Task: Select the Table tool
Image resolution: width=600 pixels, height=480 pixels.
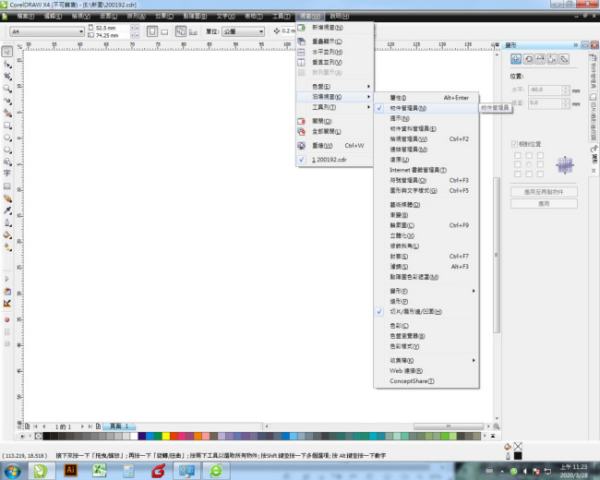Action: pyautogui.click(x=7, y=186)
